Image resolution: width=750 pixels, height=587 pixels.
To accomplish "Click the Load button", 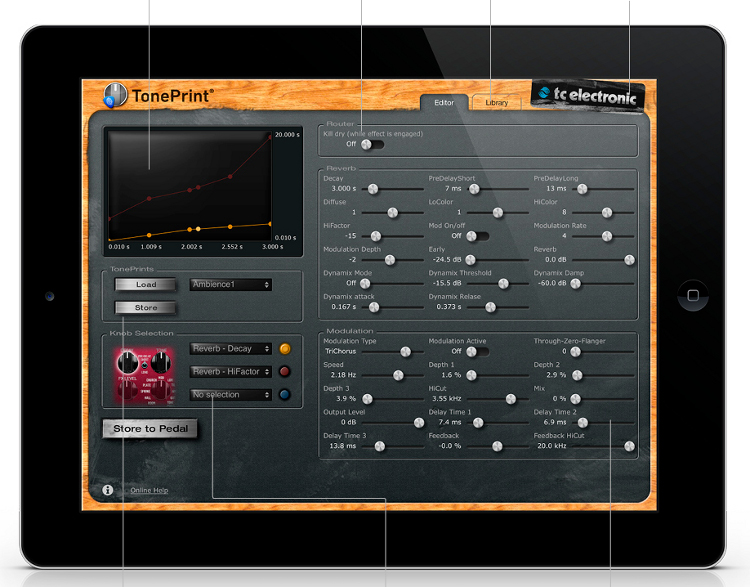I will point(145,285).
